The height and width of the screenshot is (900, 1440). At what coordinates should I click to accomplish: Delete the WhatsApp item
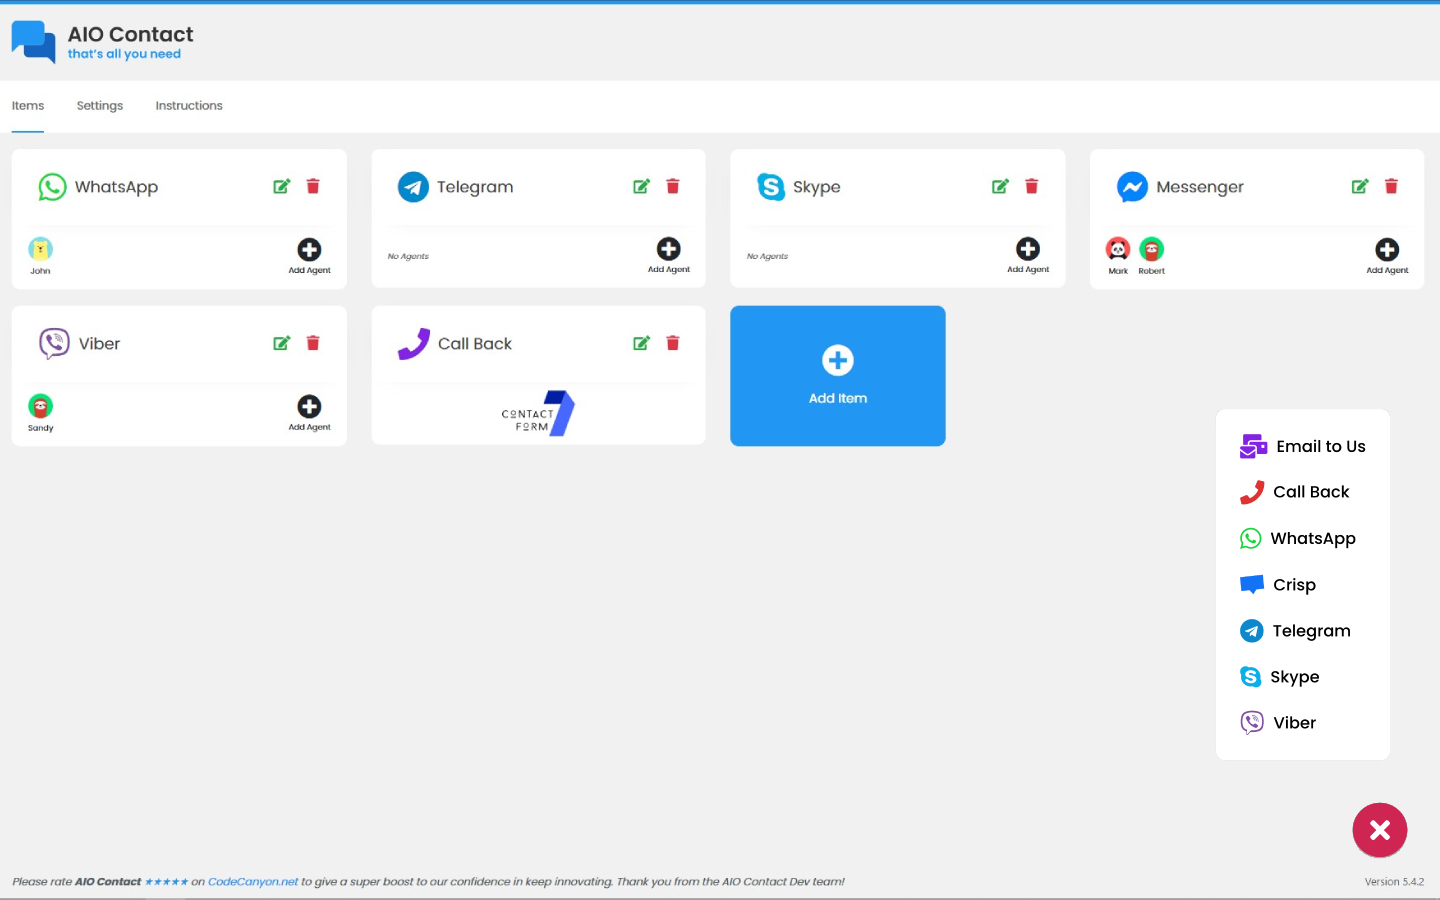[x=313, y=186]
